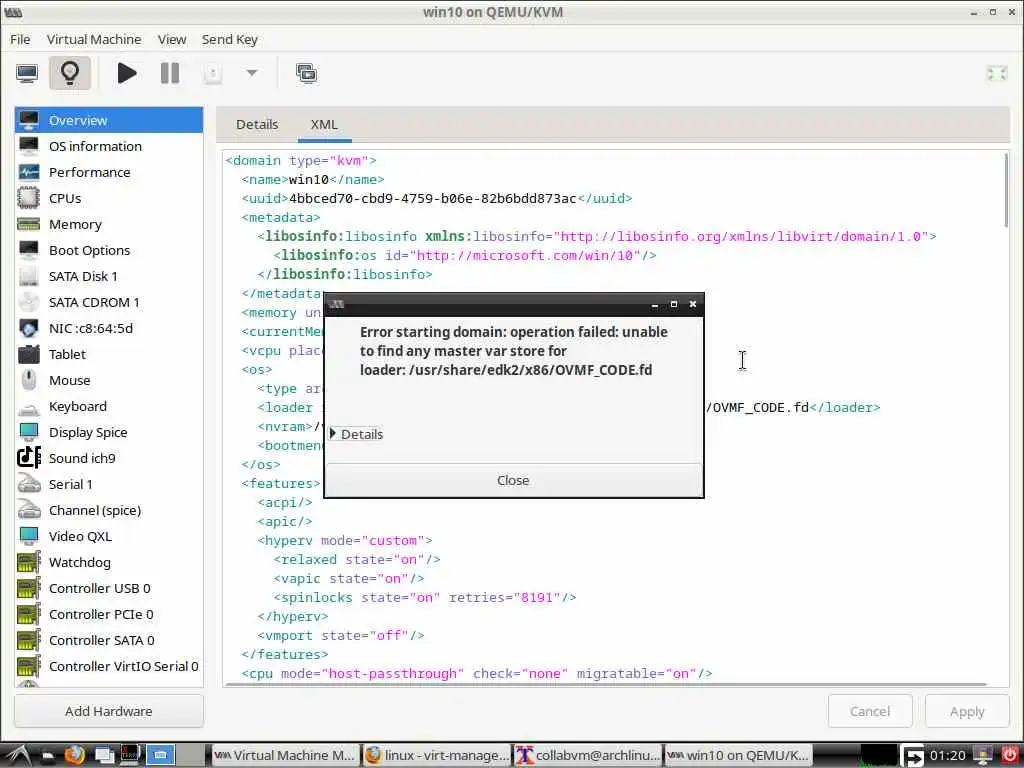Viewport: 1024px width, 768px height.
Task: Select Controller VirtIO Serial 0 icon
Action: tap(28, 666)
